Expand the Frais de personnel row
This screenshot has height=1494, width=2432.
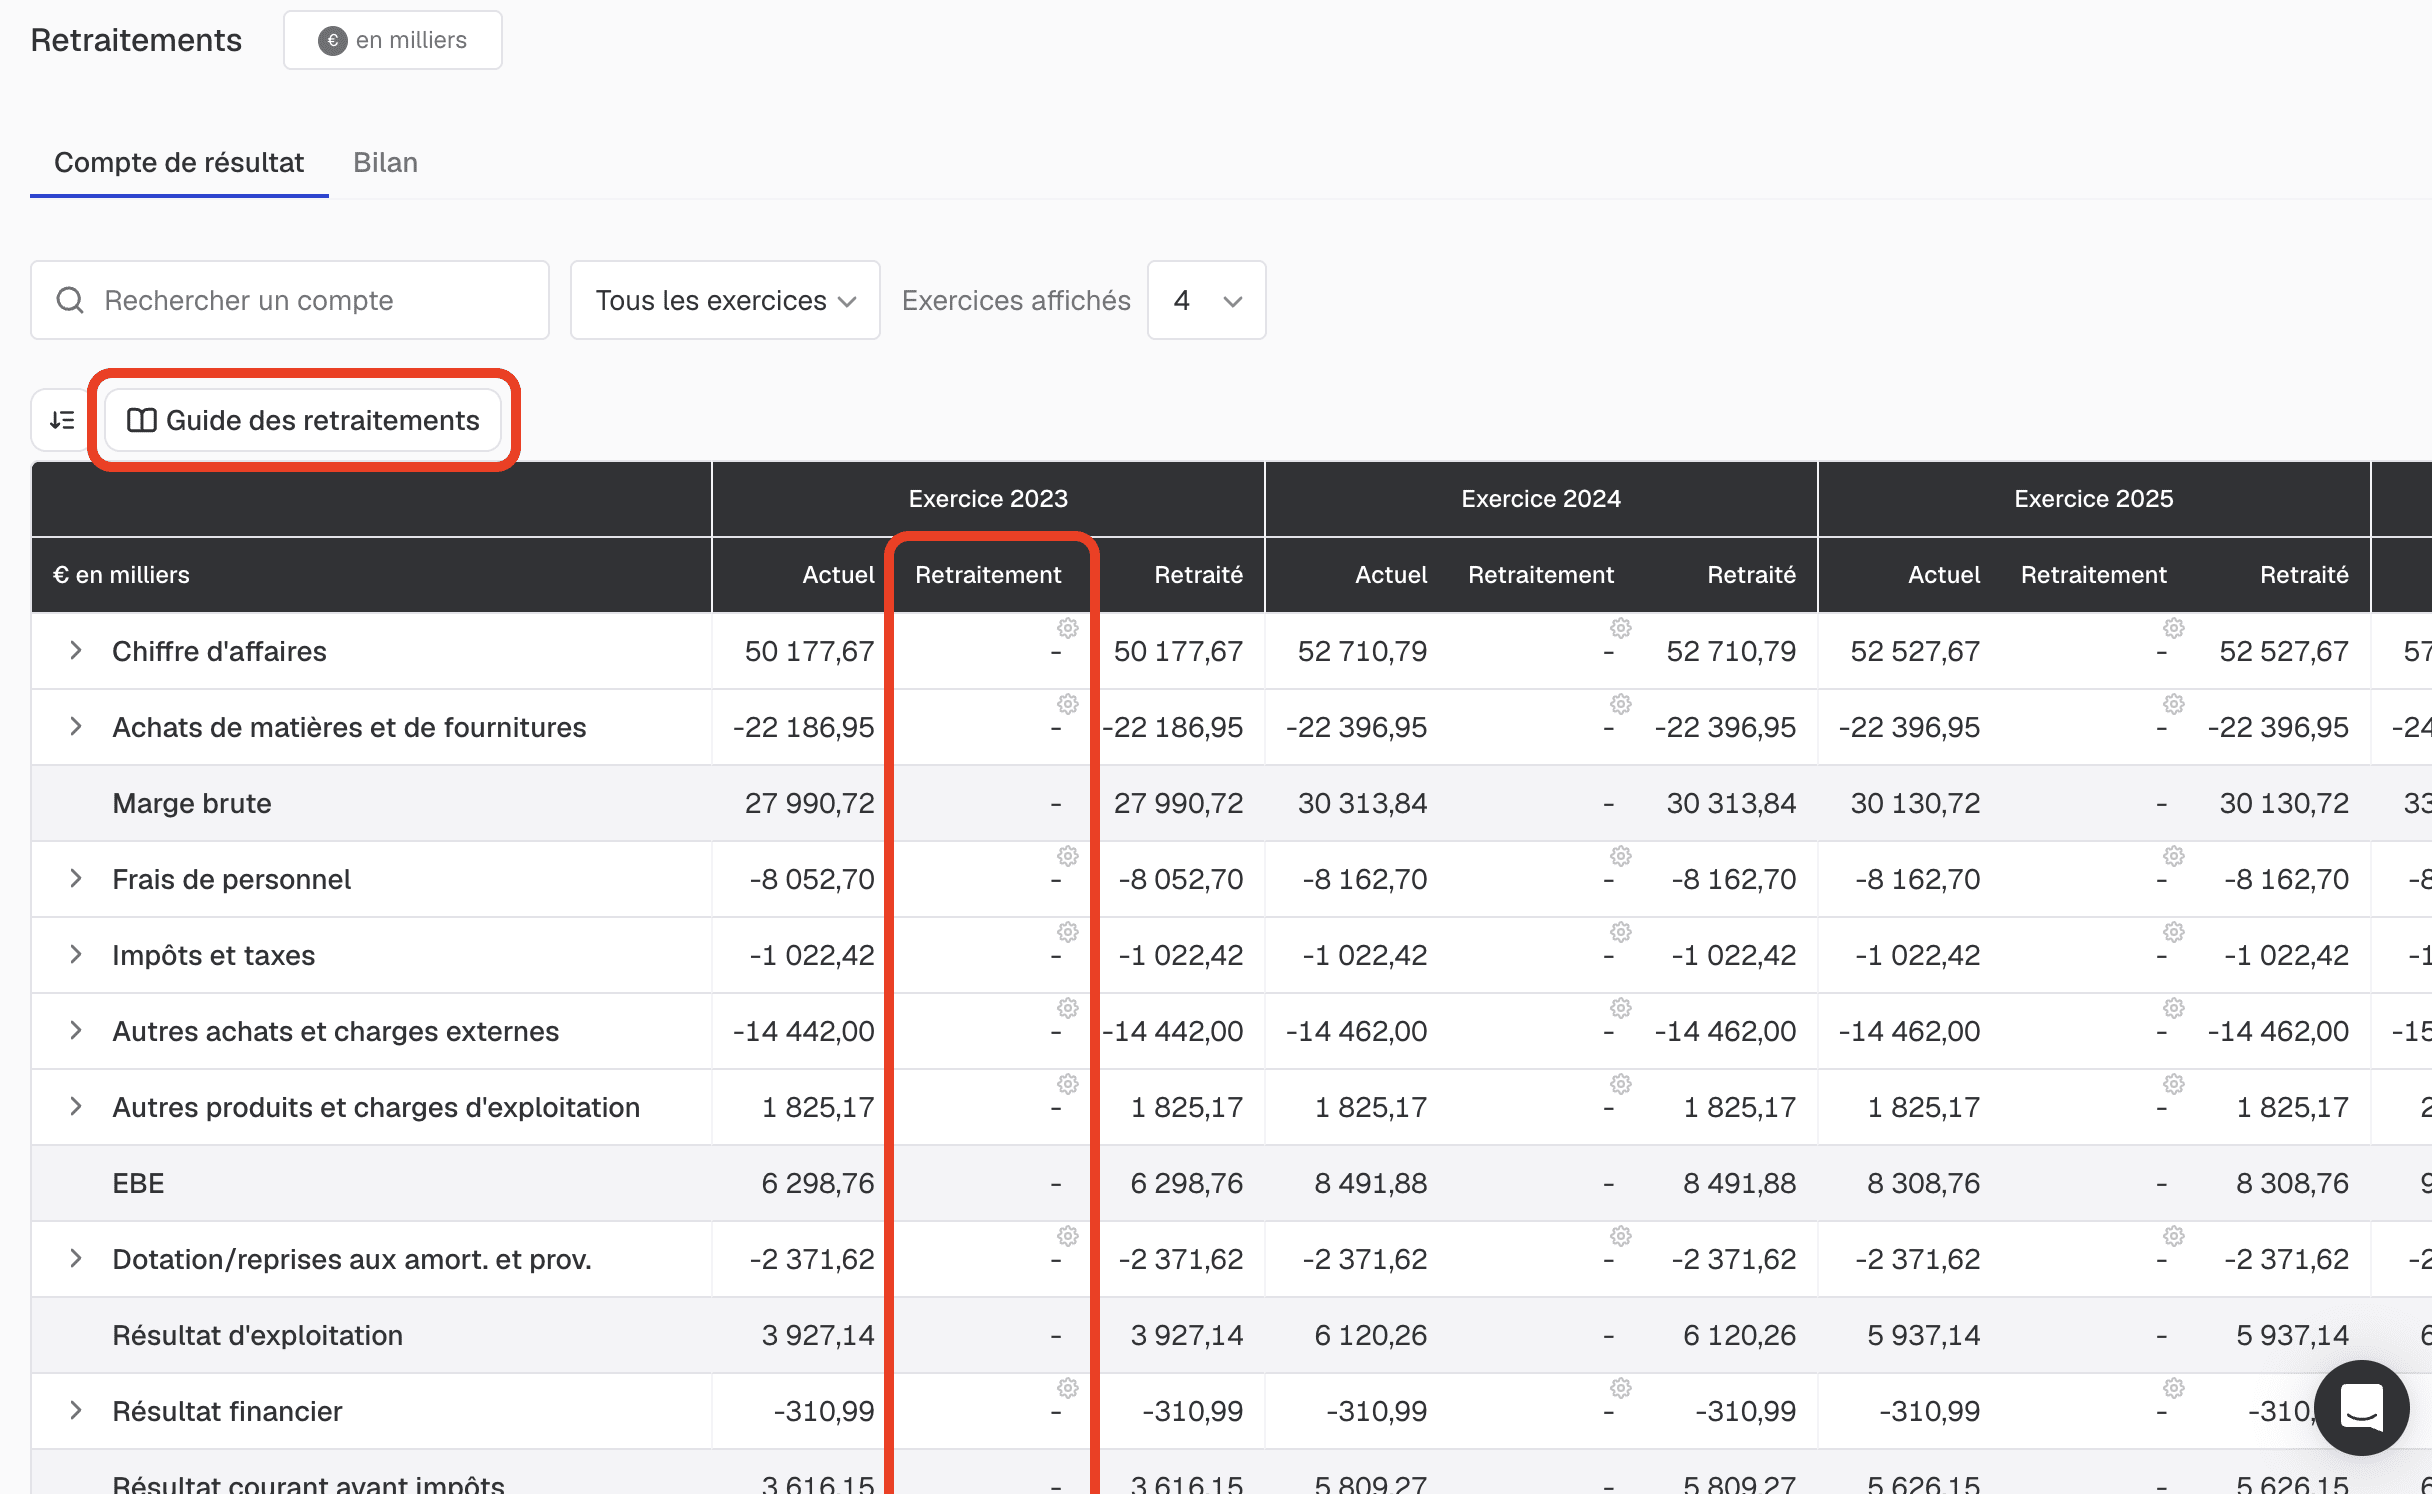(76, 879)
